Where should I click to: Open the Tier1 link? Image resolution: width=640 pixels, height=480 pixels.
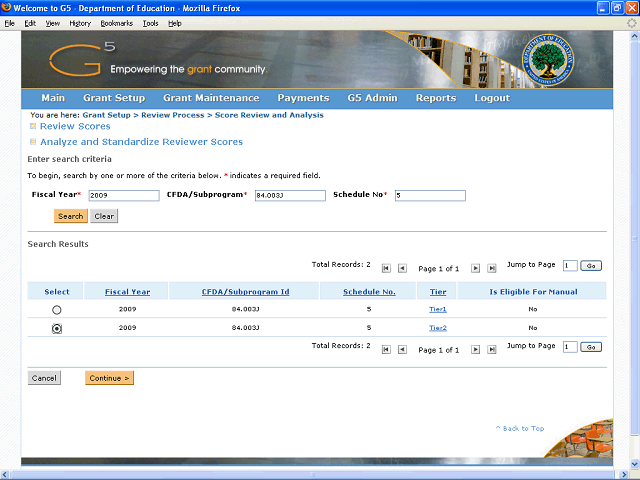click(x=438, y=309)
